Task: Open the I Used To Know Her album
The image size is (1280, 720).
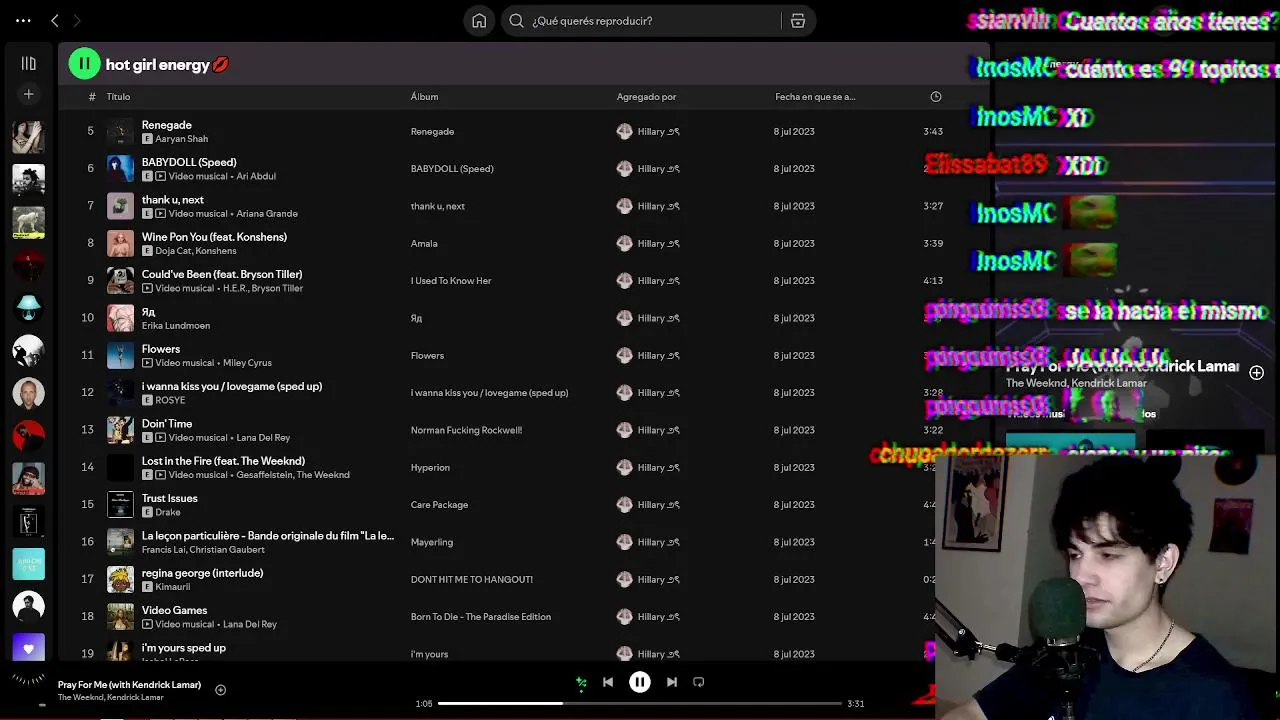Action: [451, 281]
